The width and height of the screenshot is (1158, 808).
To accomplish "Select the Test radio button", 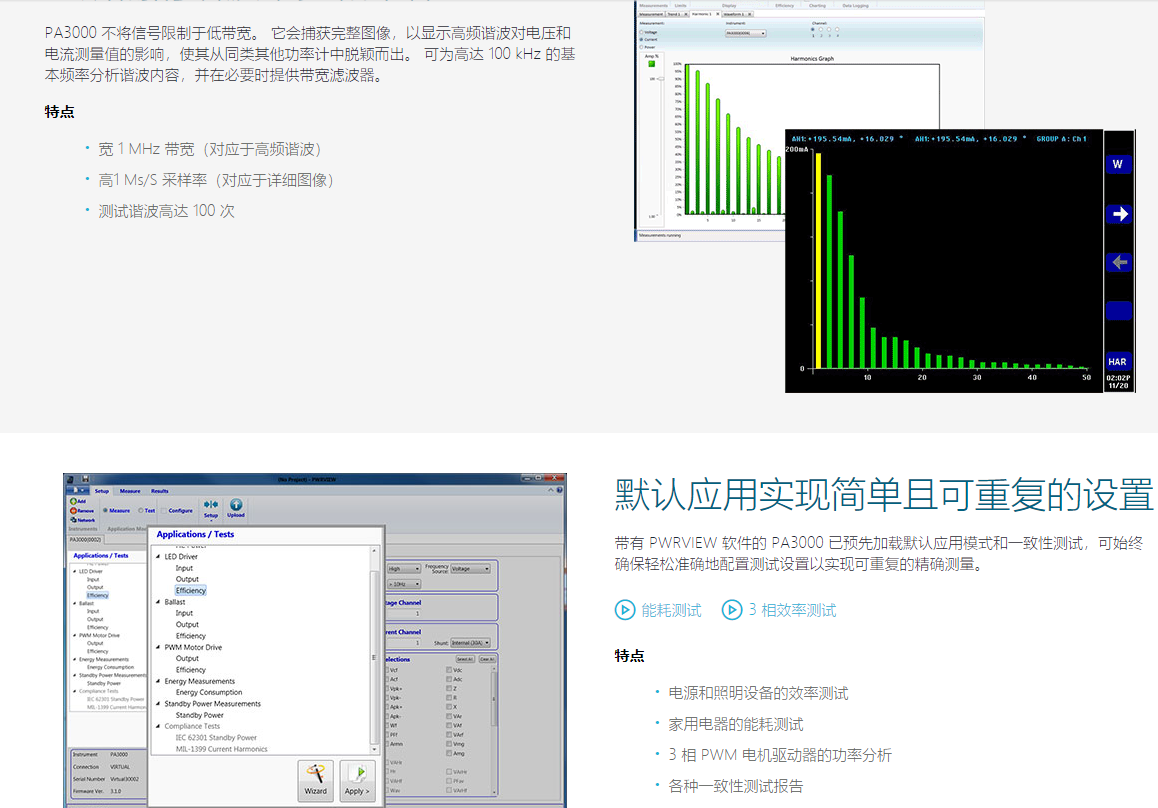I will [x=141, y=510].
